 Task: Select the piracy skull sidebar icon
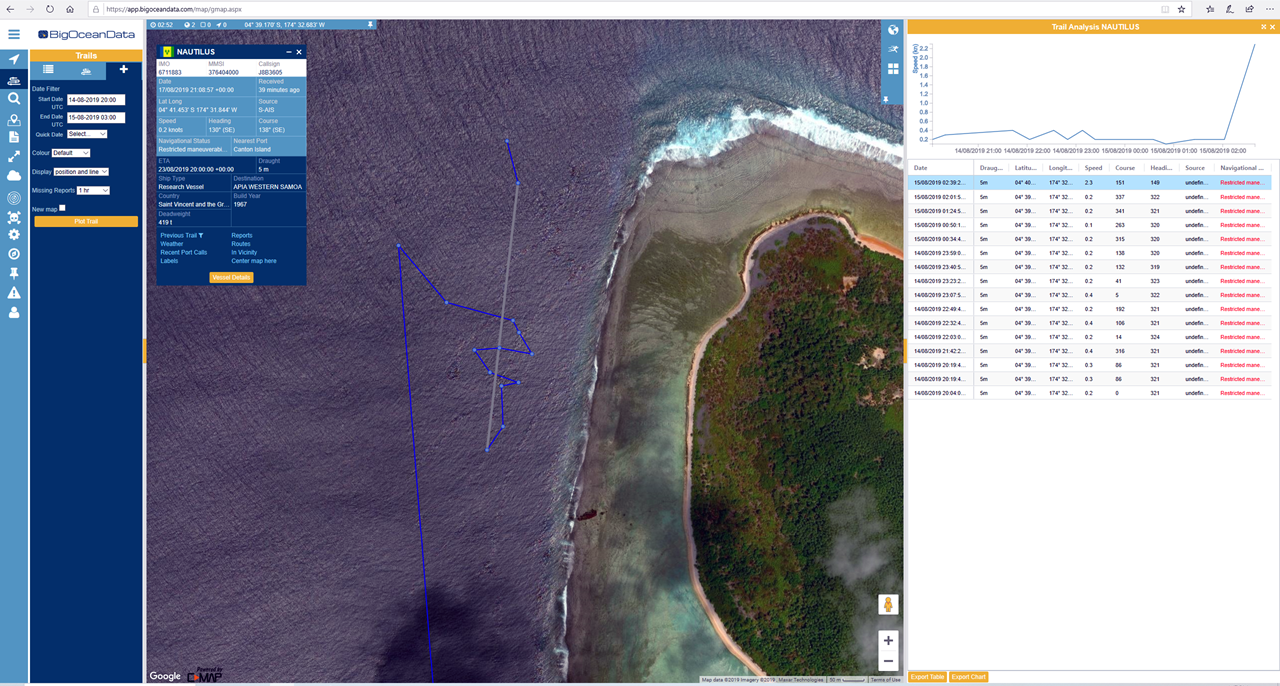pos(14,215)
